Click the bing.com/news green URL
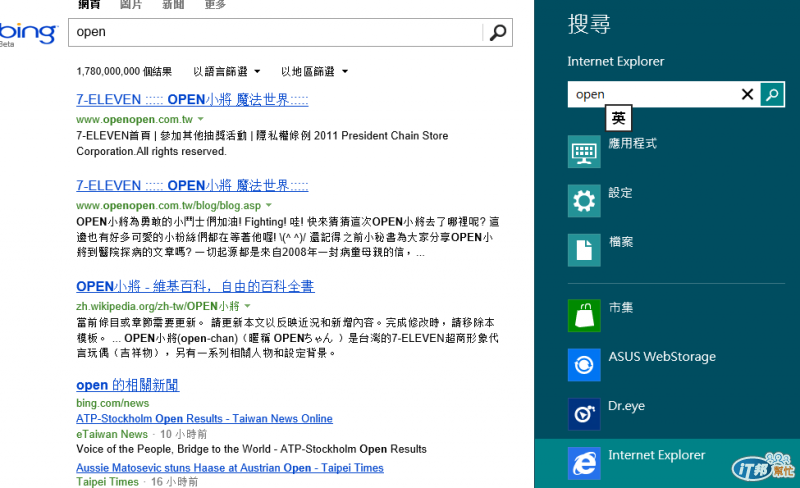 [113, 403]
